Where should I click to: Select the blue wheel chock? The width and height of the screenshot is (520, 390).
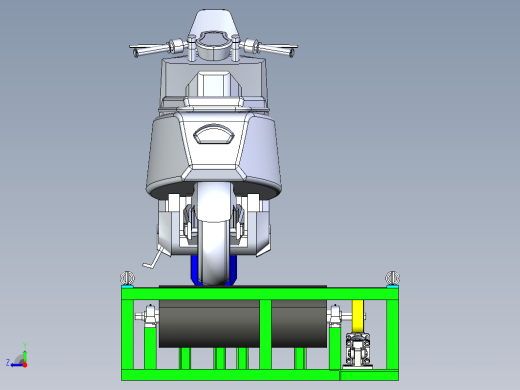[213, 271]
